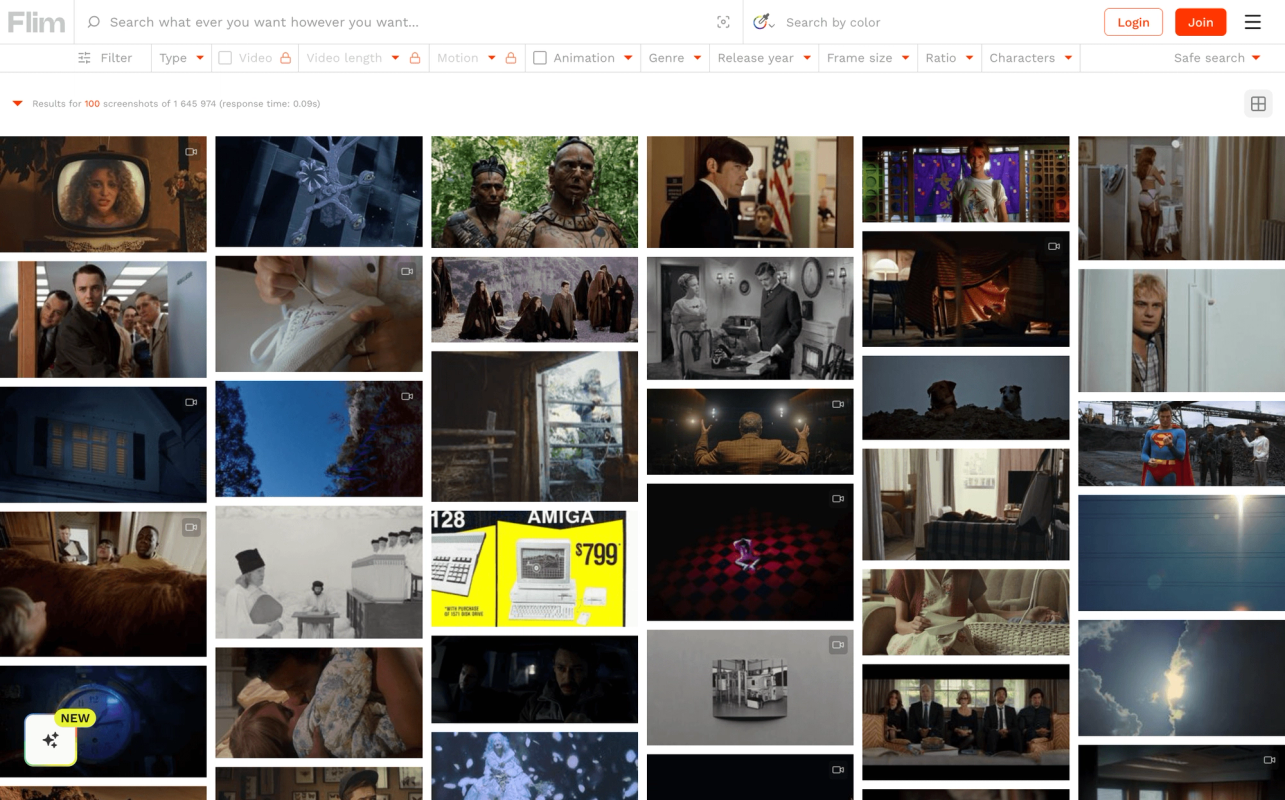Open the Video length dropdown
This screenshot has height=800, width=1285.
[353, 58]
